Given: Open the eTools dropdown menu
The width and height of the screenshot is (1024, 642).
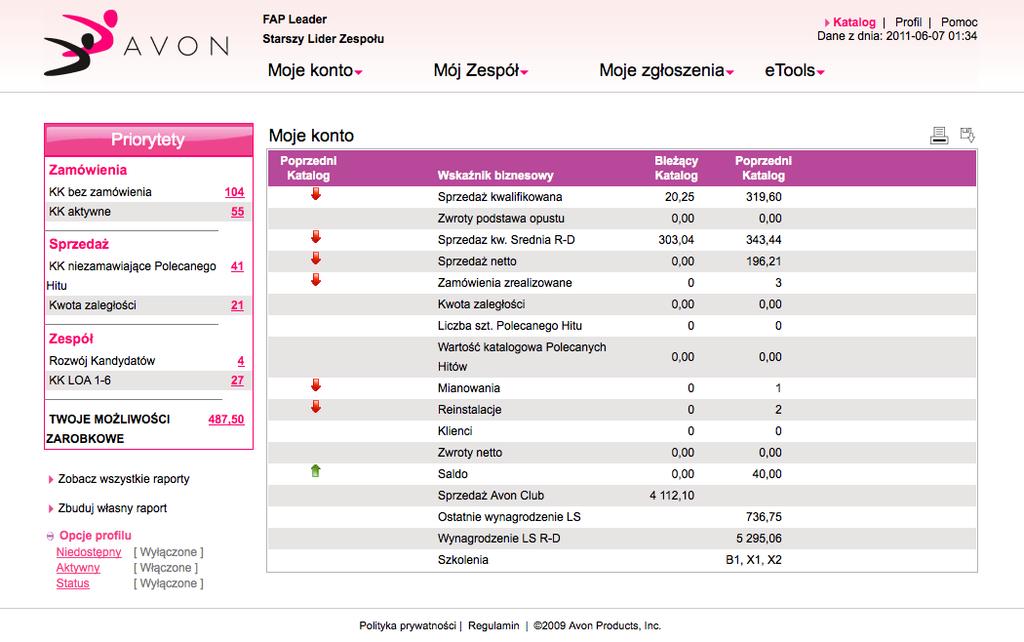Looking at the screenshot, I should (794, 71).
